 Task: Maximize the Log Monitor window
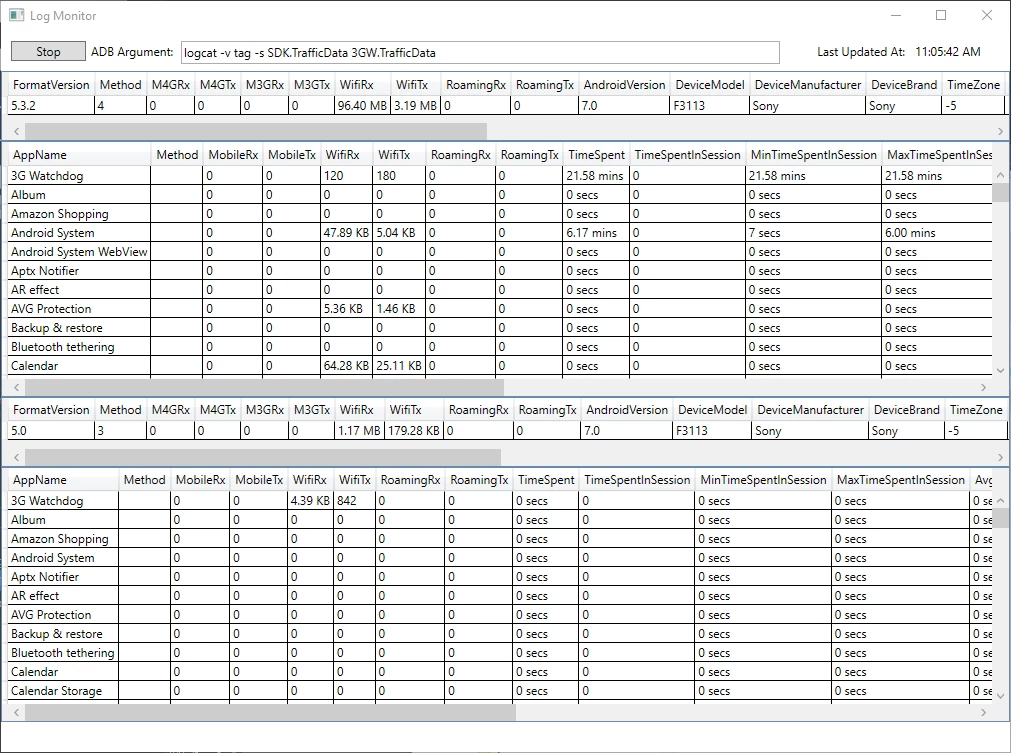[x=941, y=15]
